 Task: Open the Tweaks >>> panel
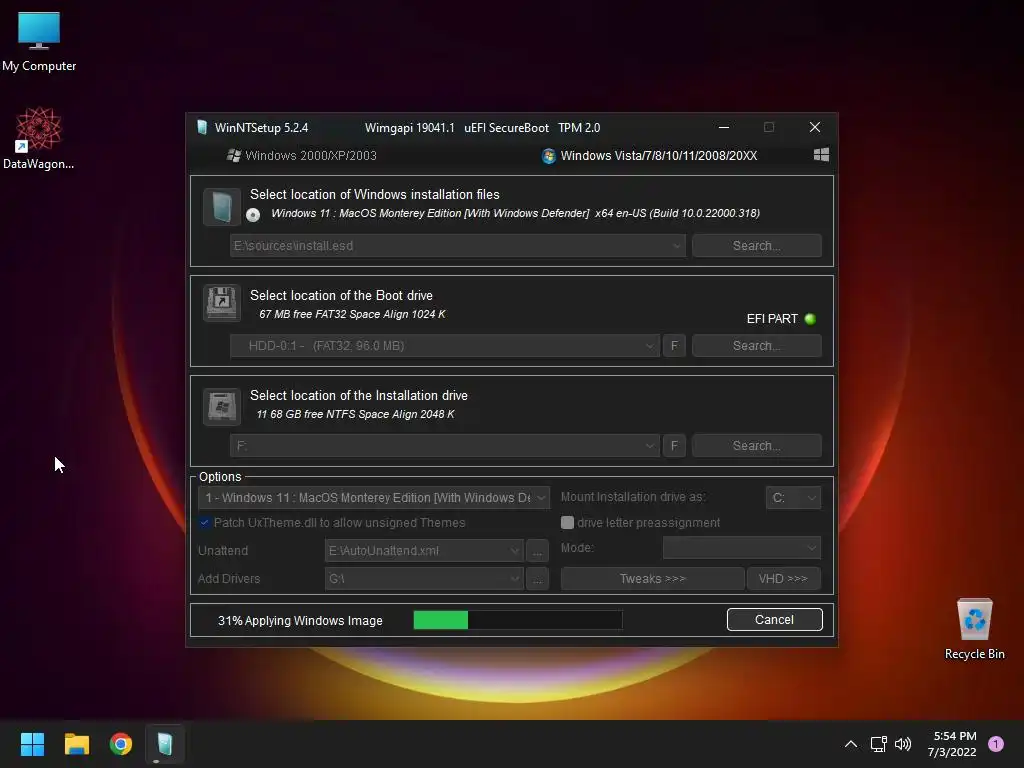tap(652, 579)
